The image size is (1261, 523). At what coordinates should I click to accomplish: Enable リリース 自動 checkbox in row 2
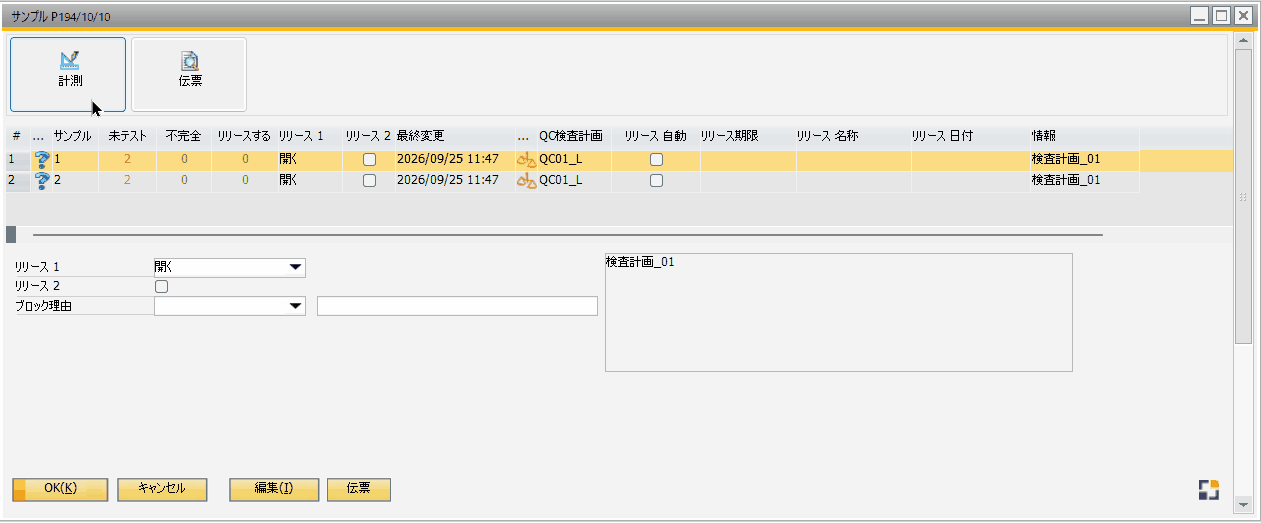point(657,181)
